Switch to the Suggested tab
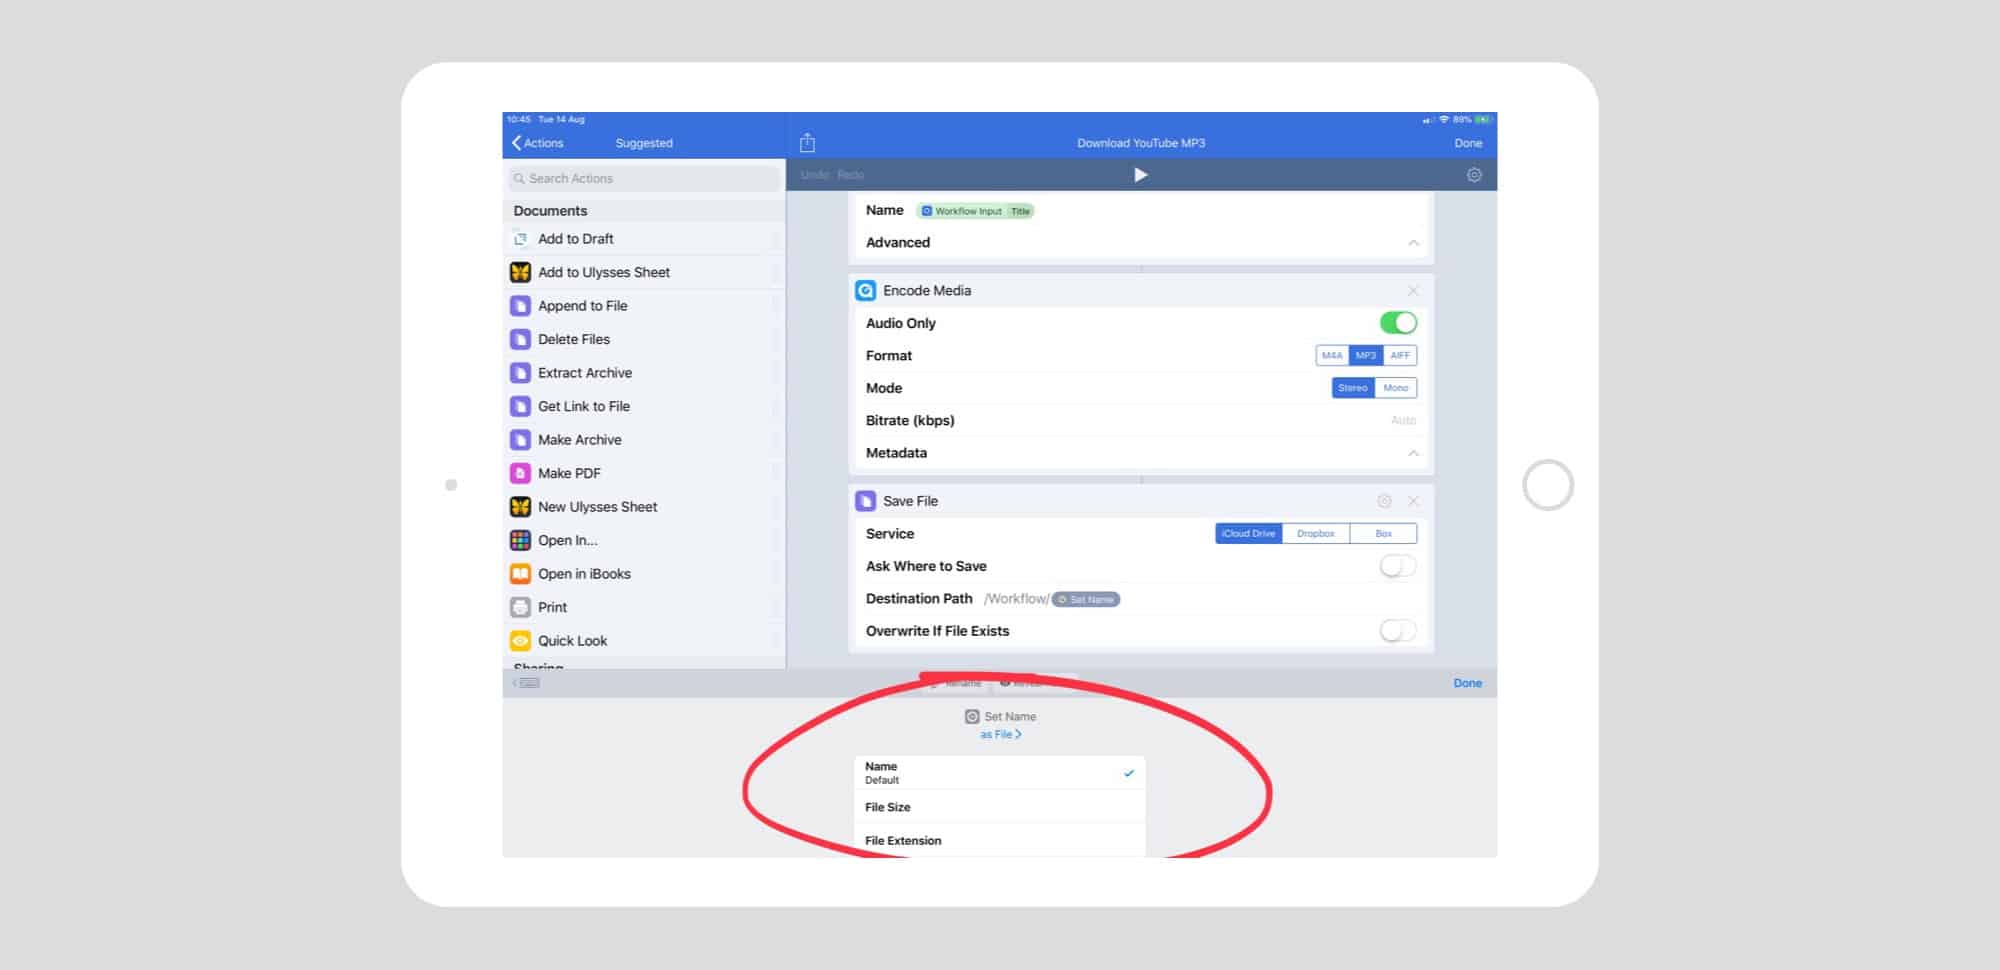 644,143
